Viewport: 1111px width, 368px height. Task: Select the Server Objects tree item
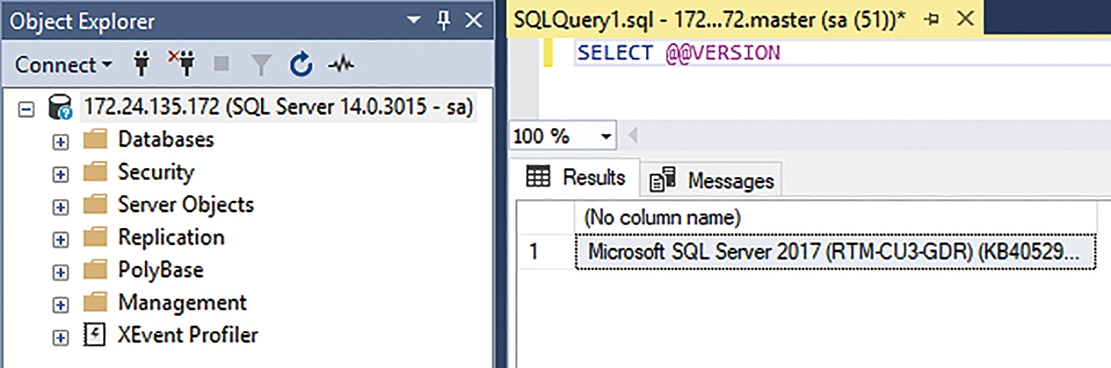(186, 205)
